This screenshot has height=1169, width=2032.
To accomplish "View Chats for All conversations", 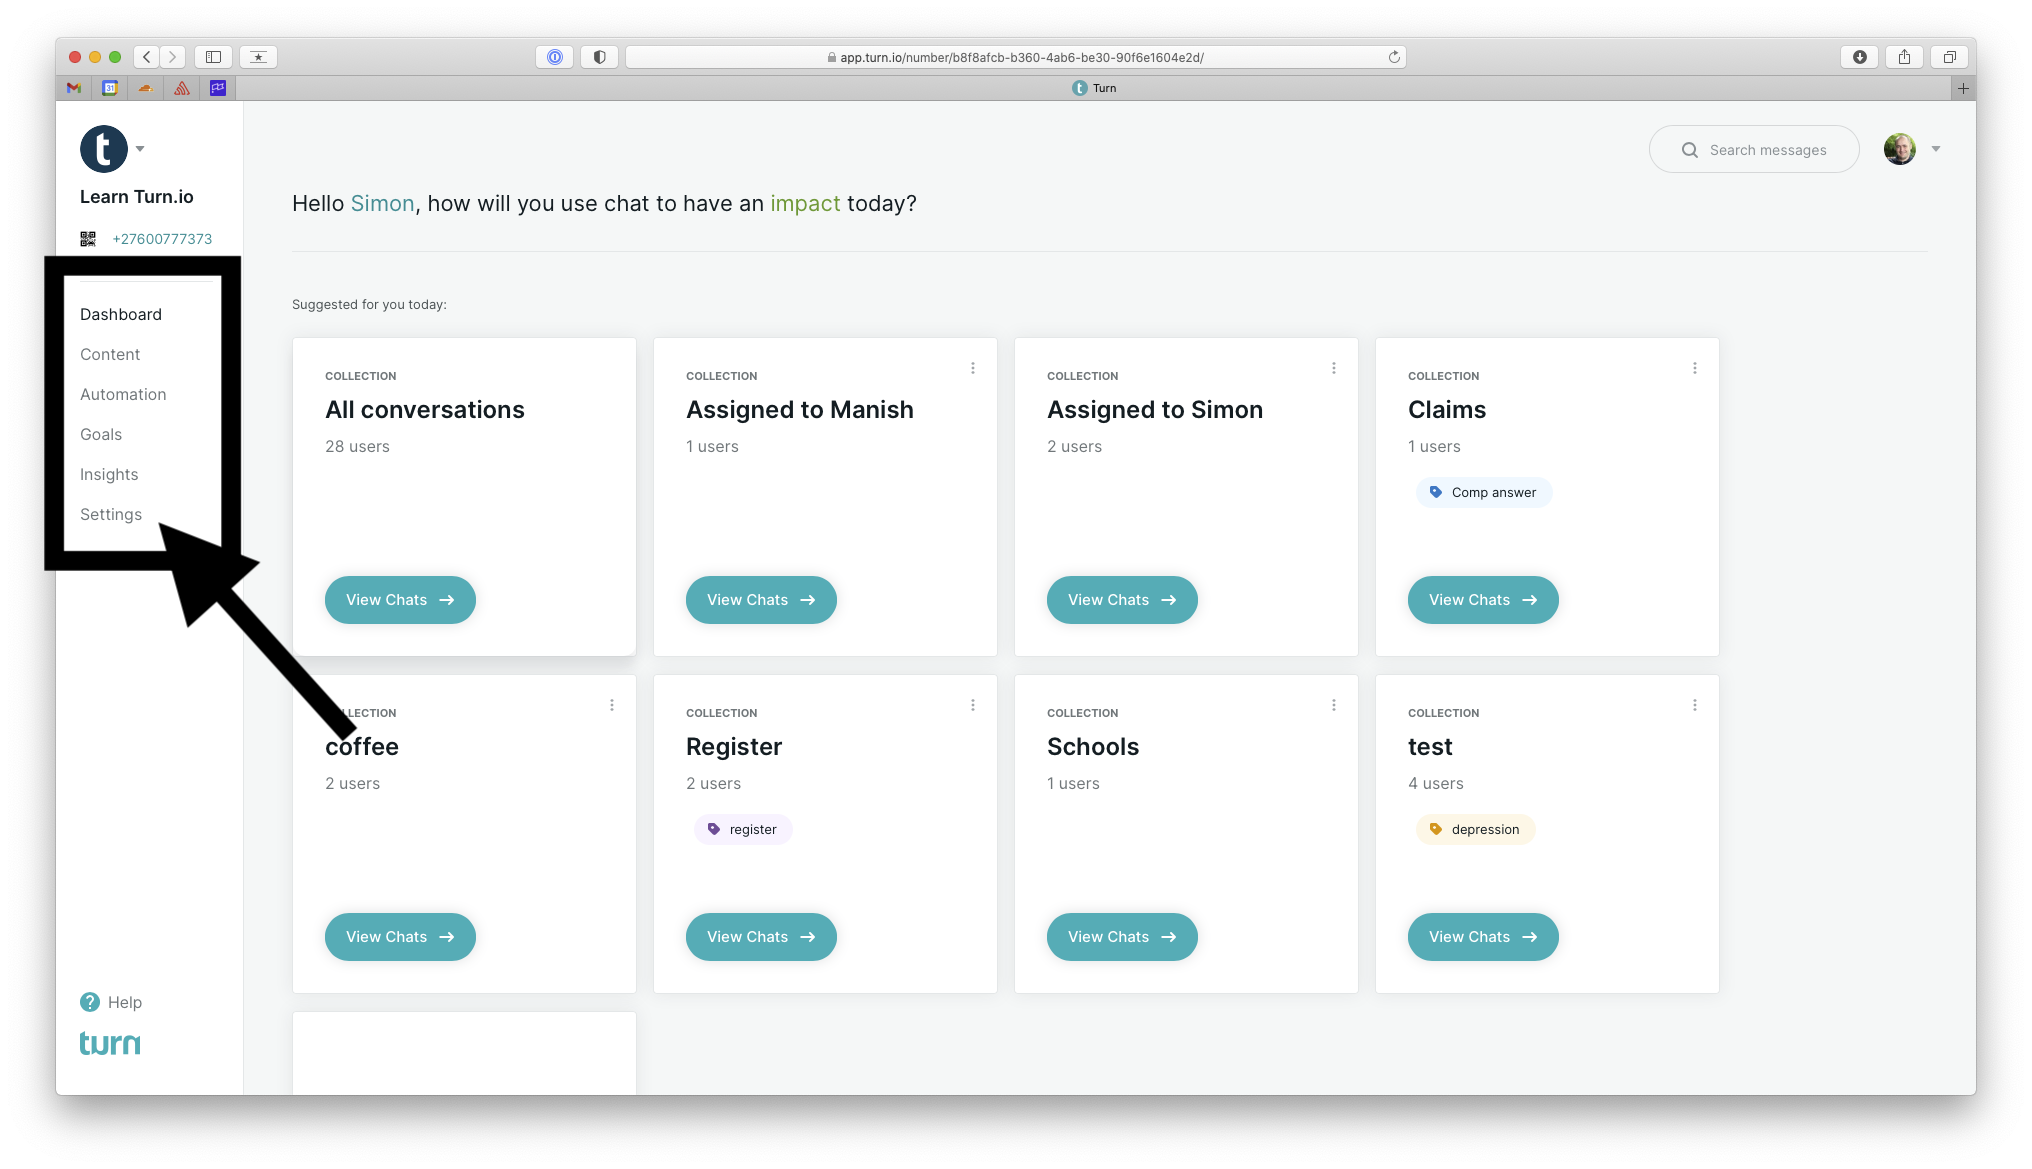I will (399, 598).
